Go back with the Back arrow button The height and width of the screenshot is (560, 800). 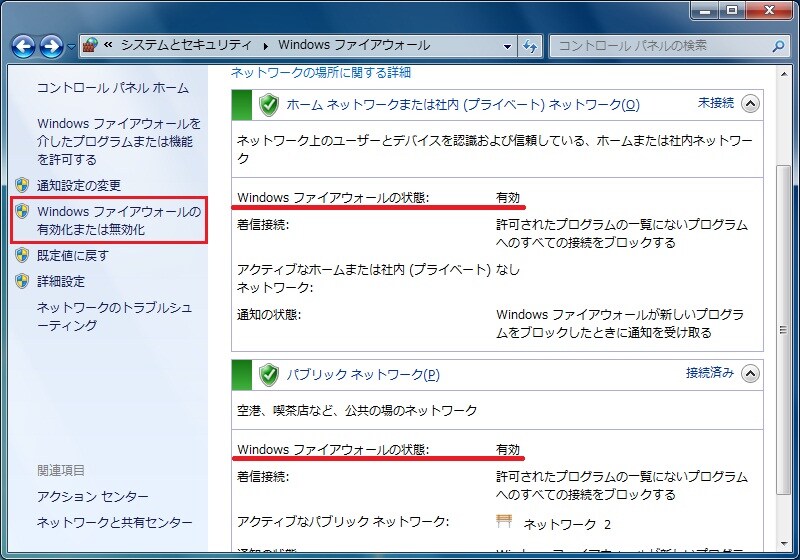[x=23, y=47]
